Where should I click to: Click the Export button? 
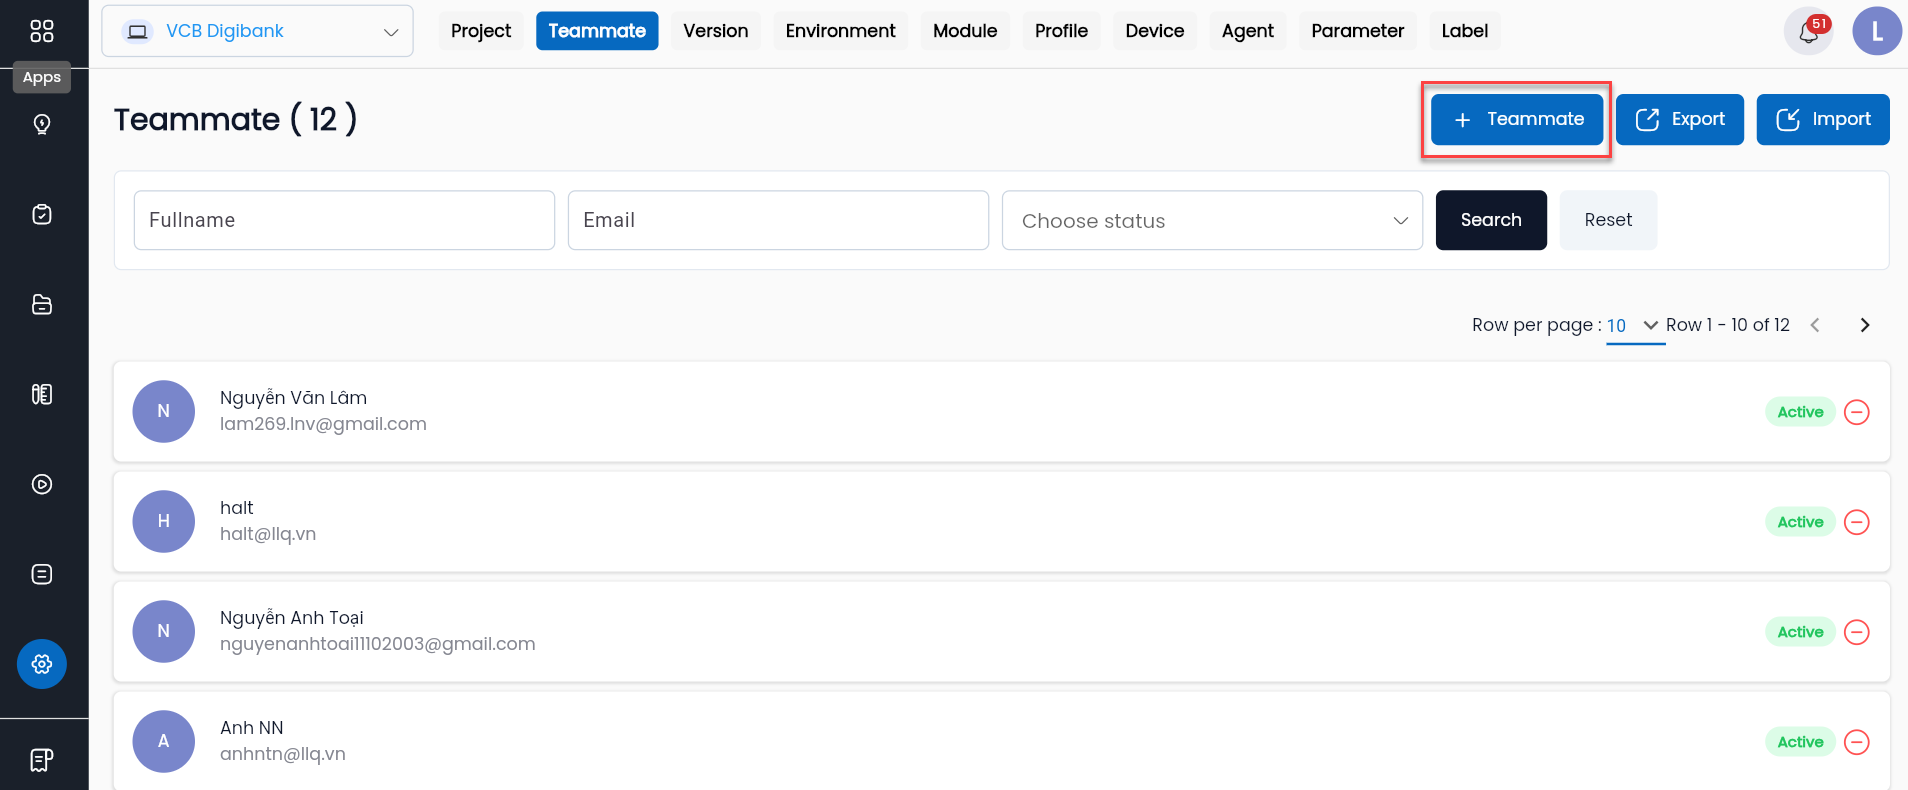pyautogui.click(x=1680, y=119)
